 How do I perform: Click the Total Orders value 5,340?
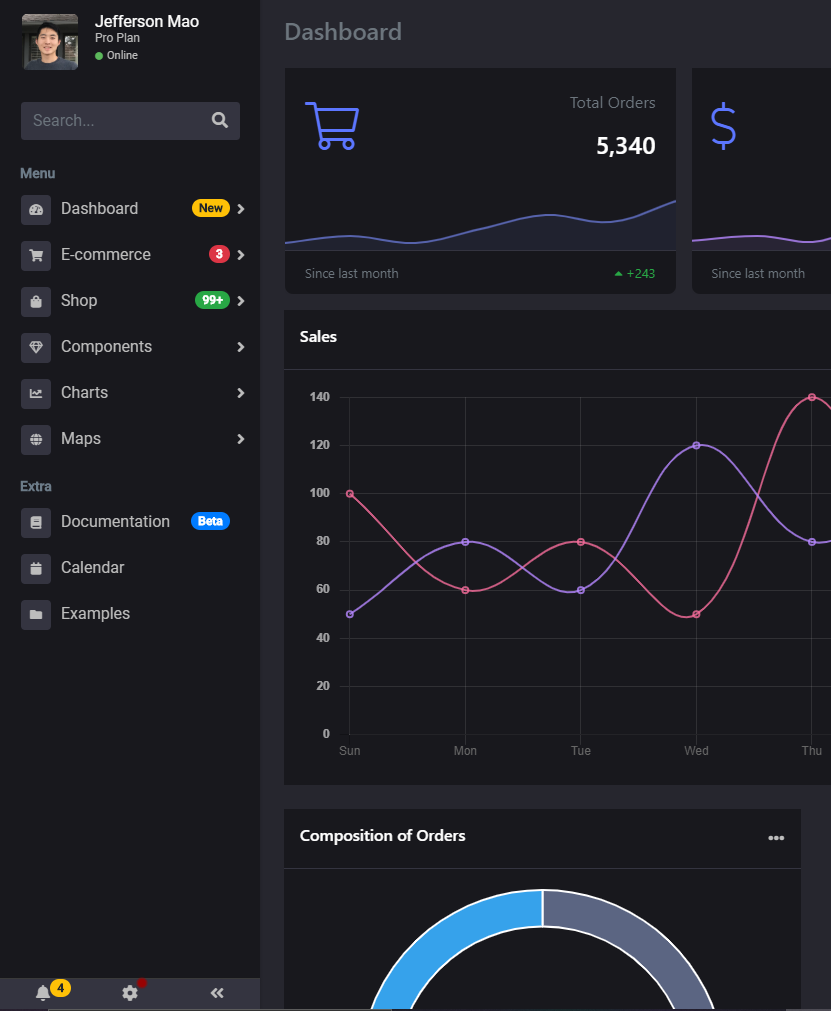(x=625, y=146)
